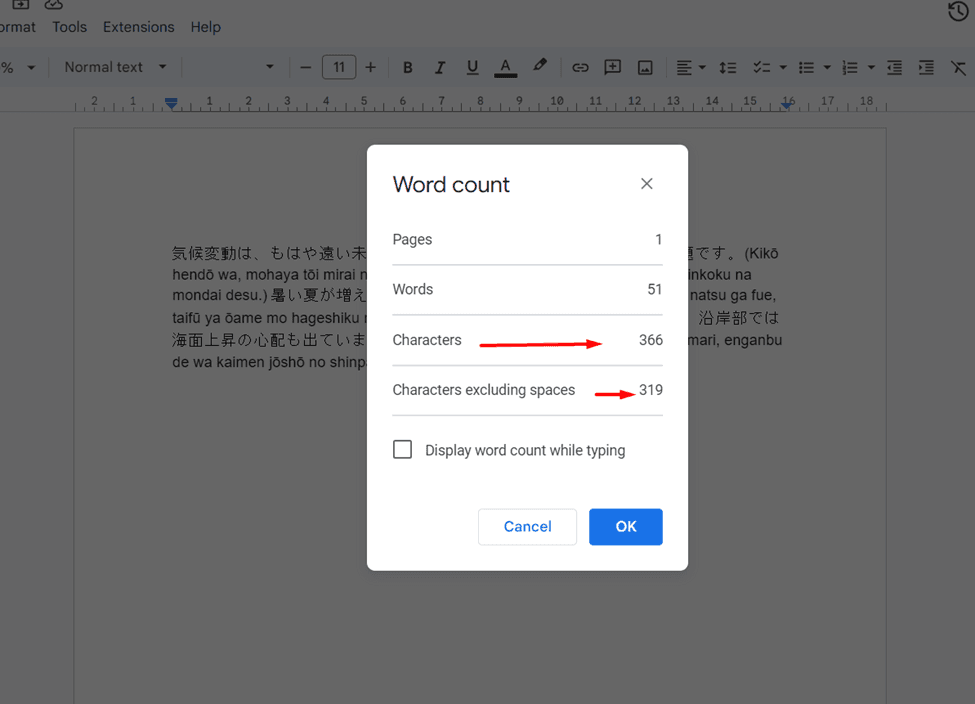The width and height of the screenshot is (975, 704).
Task: Click document text 'mari, enganbu'
Action: pos(735,340)
